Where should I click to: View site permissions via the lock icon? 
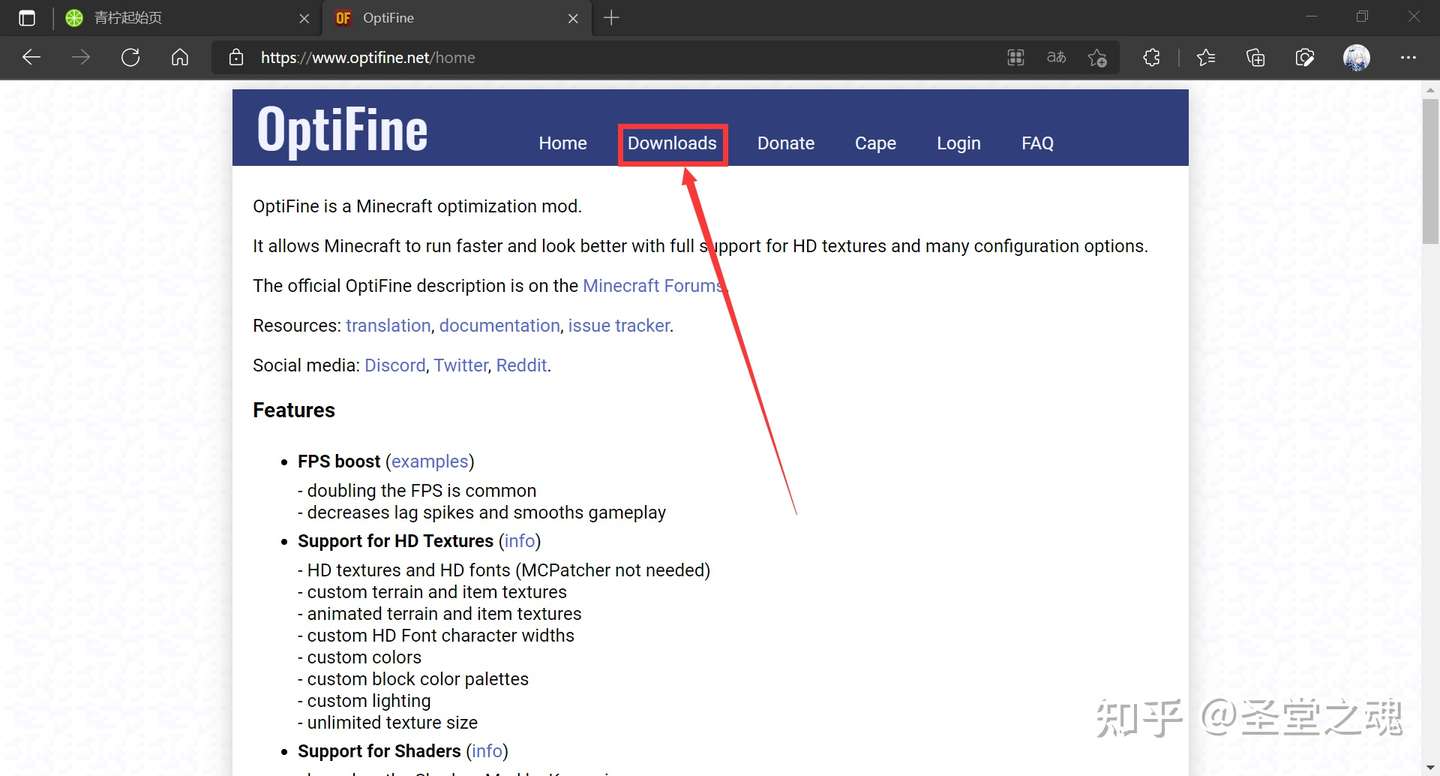click(x=235, y=57)
